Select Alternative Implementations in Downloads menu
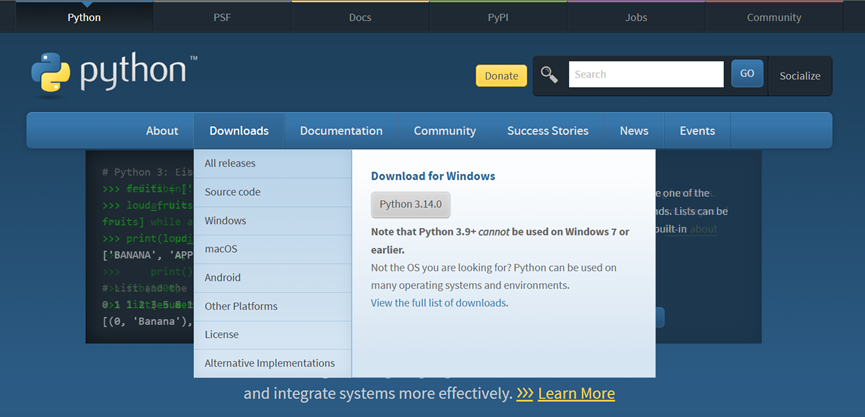Viewport: 865px width, 417px height. click(273, 363)
